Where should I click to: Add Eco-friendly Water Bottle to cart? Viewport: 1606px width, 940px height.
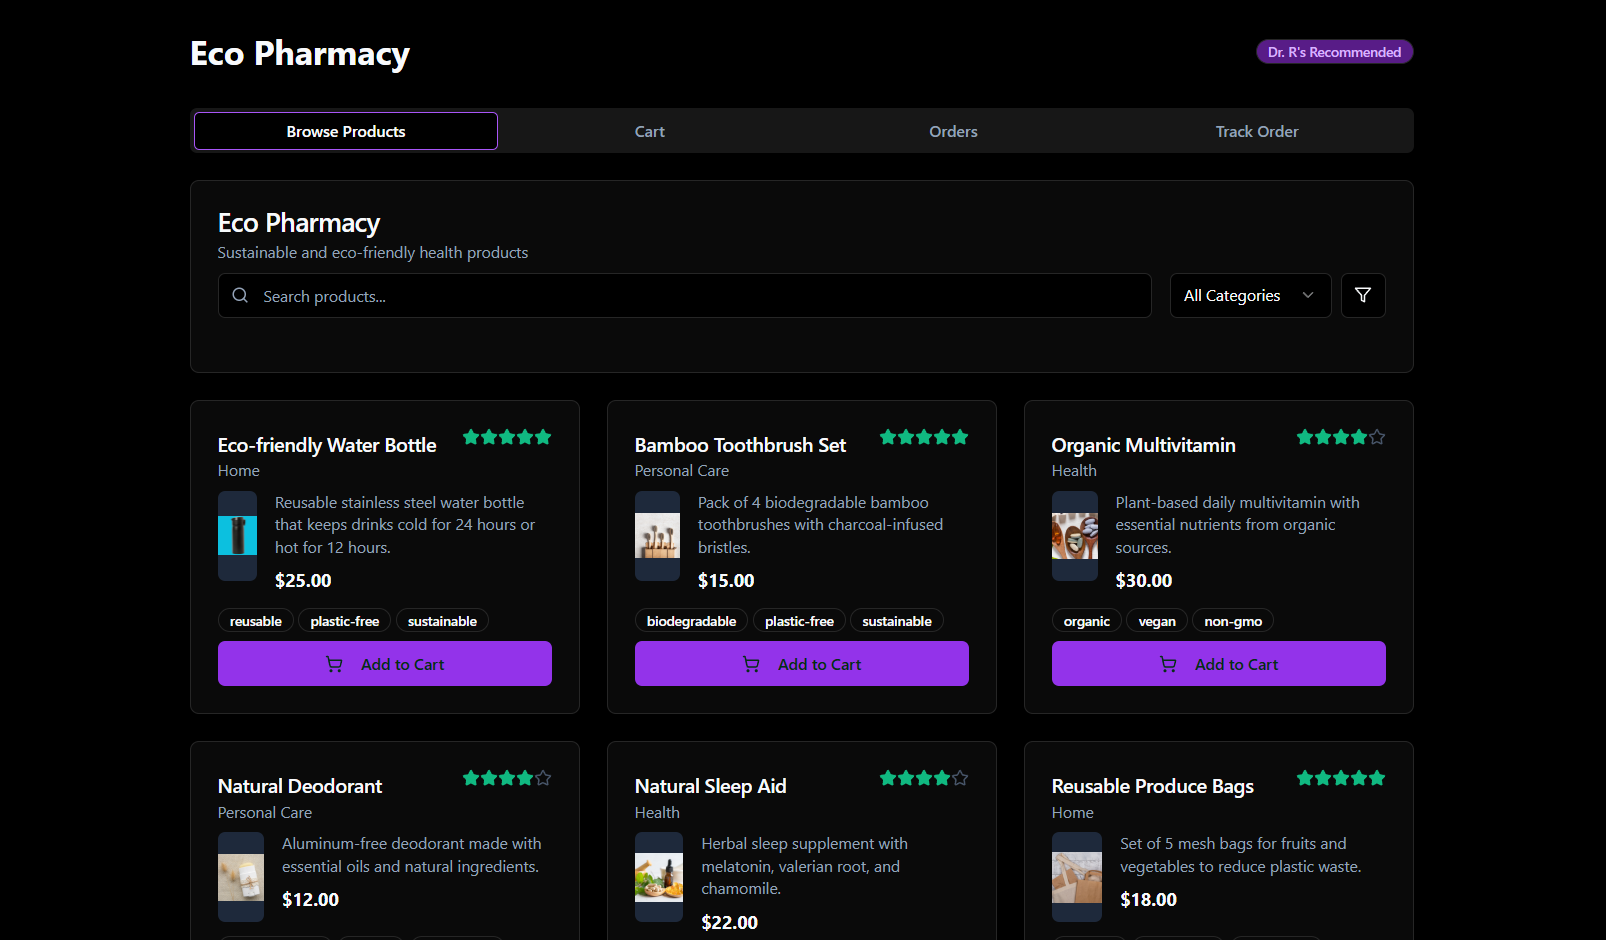click(x=385, y=664)
